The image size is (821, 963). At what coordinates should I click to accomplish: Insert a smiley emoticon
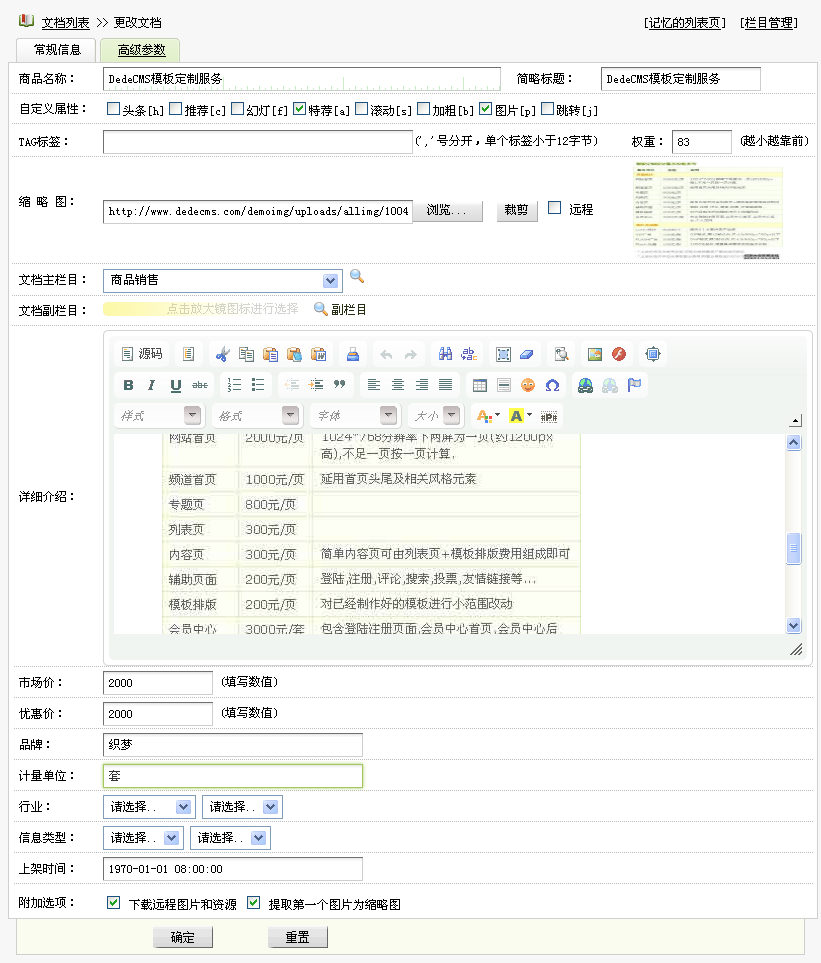point(528,385)
